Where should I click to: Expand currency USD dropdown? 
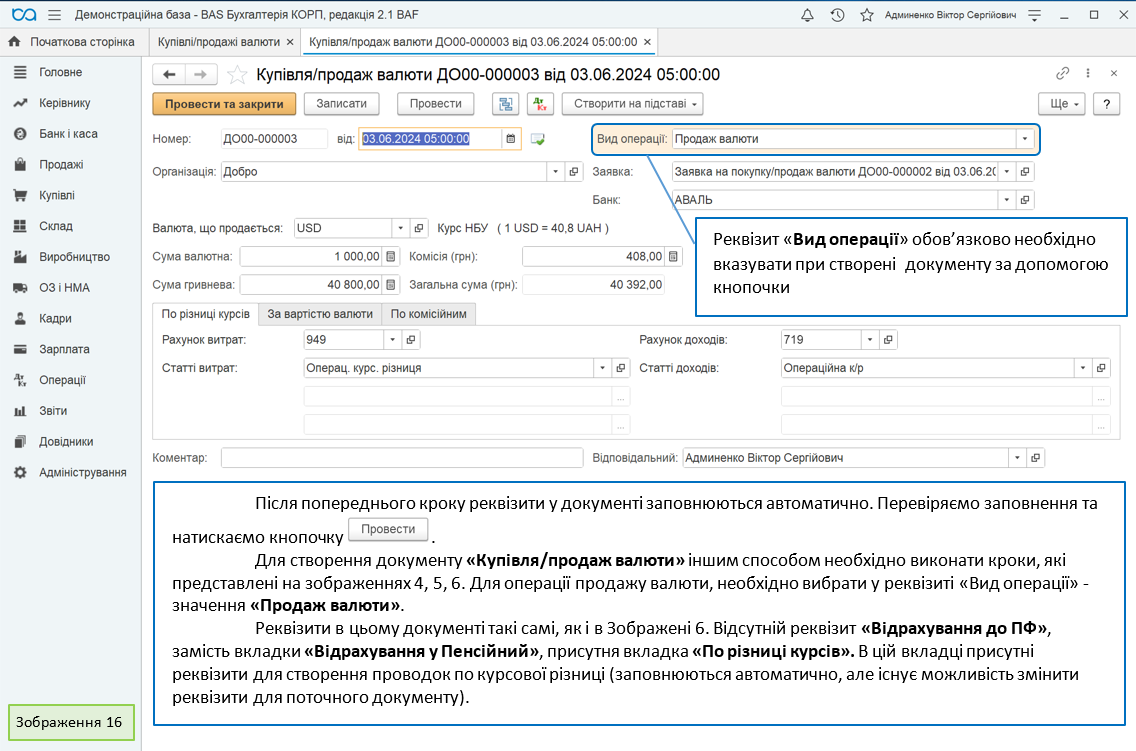[x=401, y=228]
